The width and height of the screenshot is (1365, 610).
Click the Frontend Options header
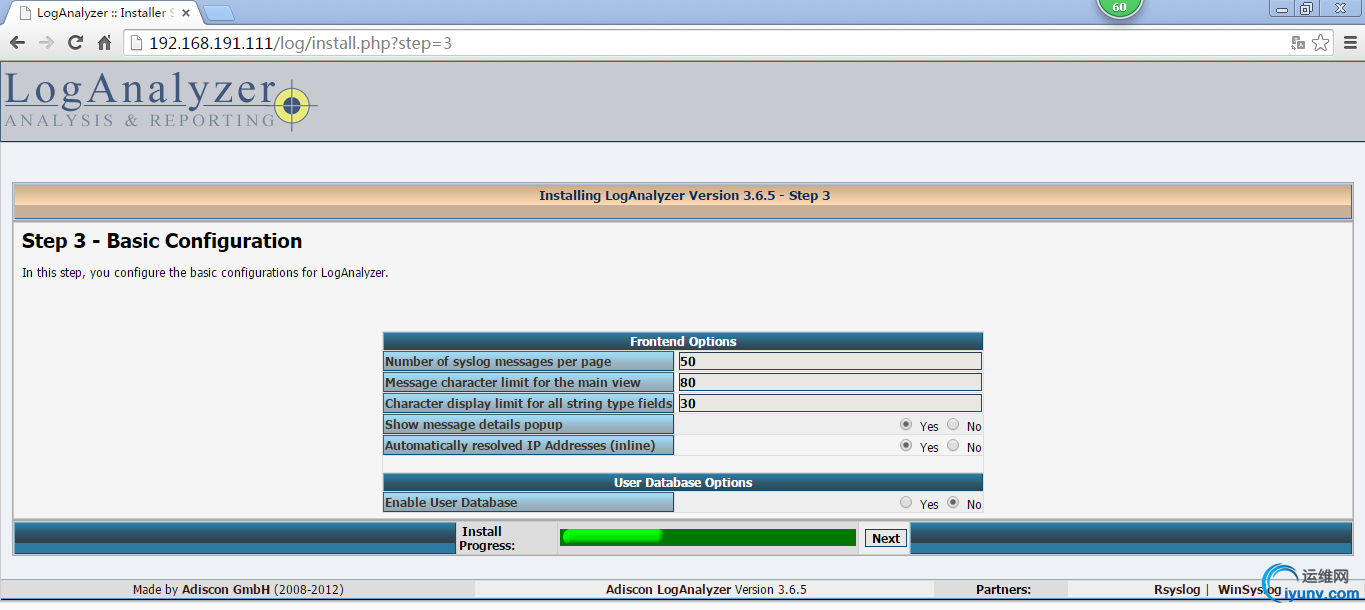tap(683, 341)
